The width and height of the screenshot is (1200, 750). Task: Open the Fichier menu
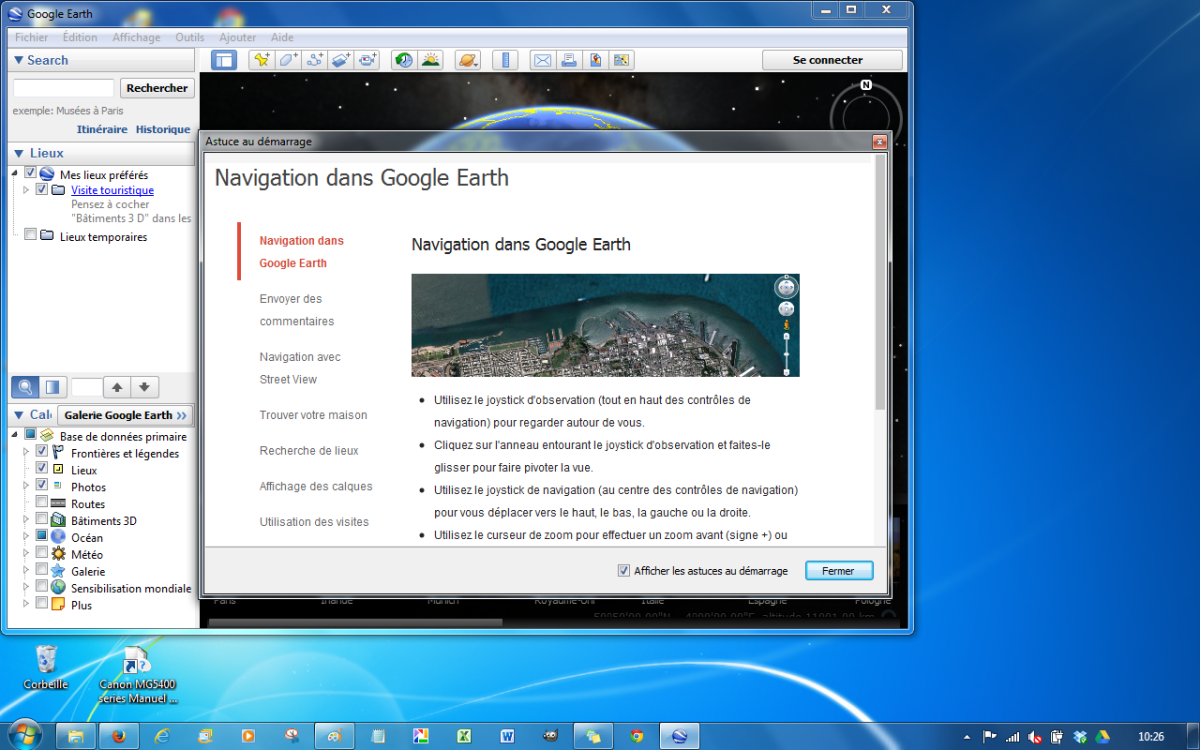pyautogui.click(x=32, y=37)
